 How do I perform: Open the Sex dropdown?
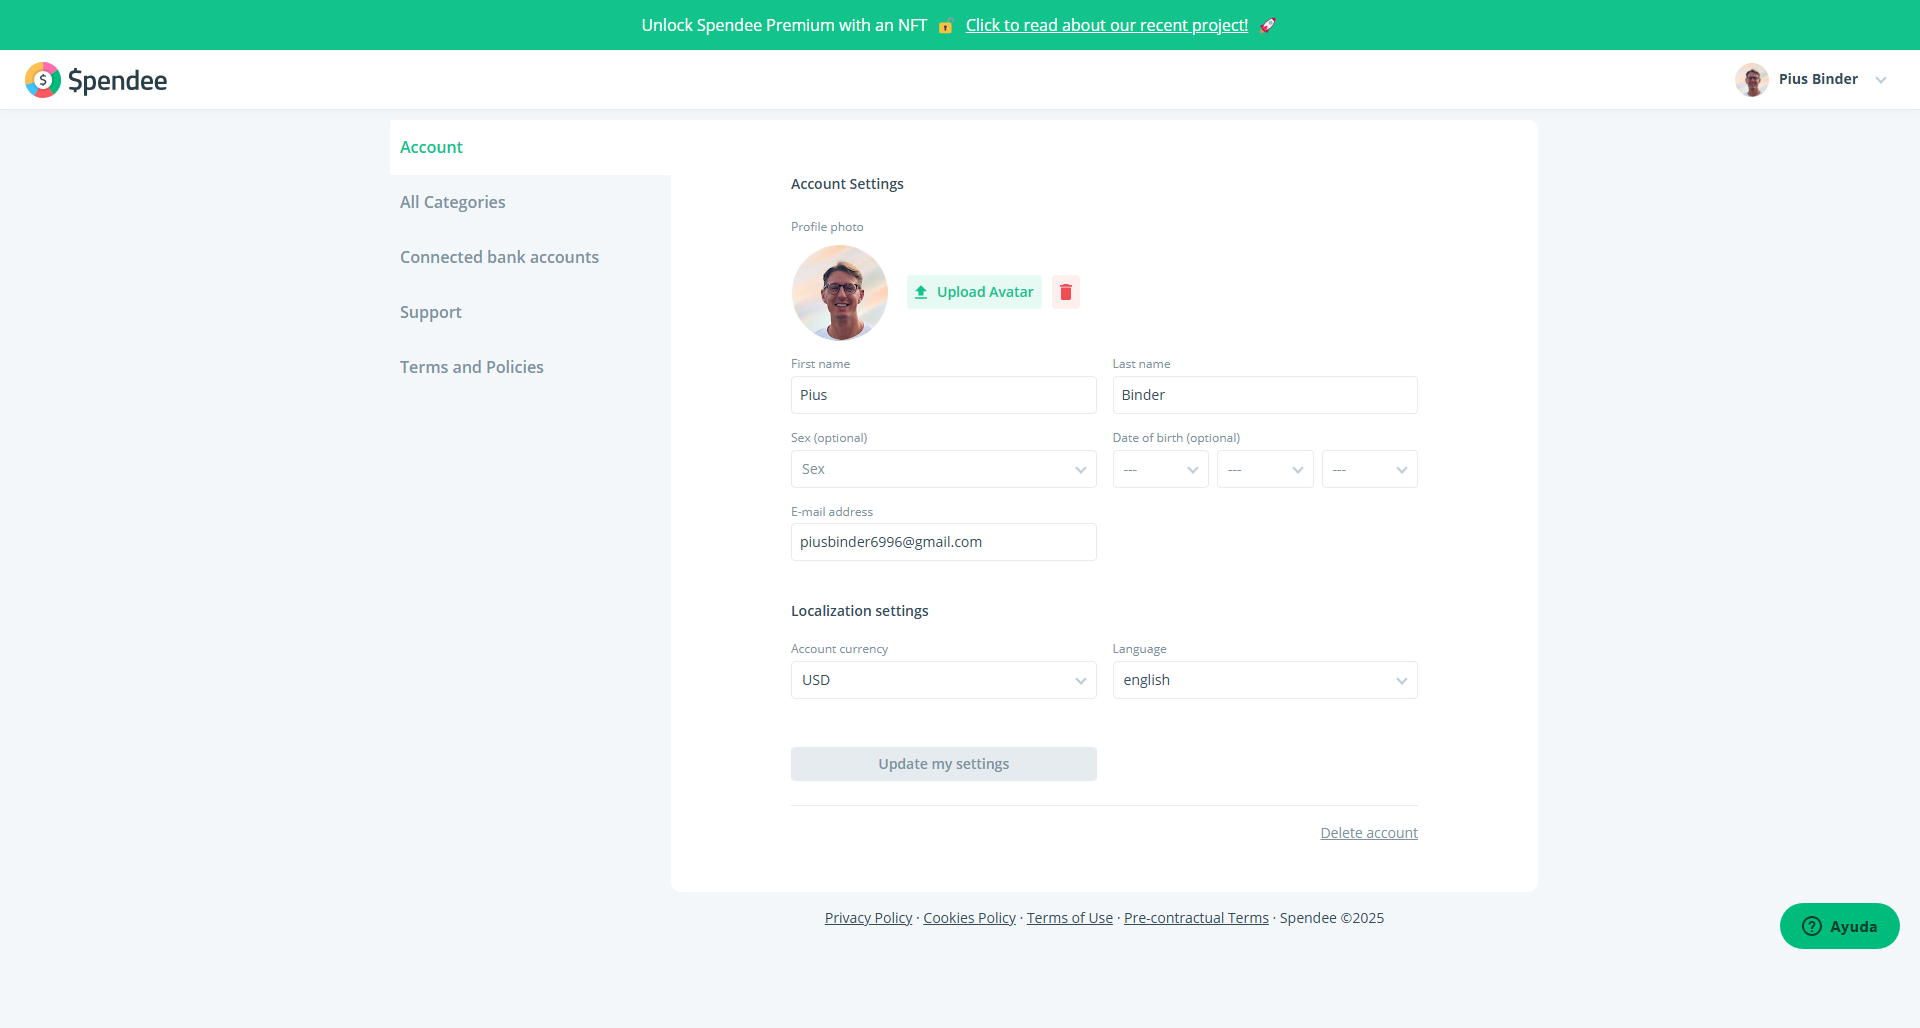click(x=943, y=469)
